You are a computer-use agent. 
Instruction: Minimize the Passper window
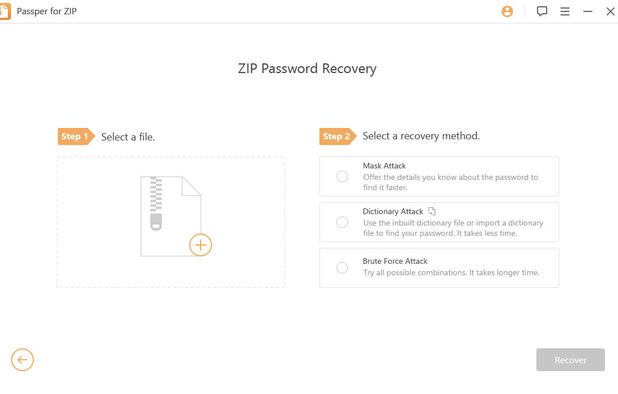[588, 11]
